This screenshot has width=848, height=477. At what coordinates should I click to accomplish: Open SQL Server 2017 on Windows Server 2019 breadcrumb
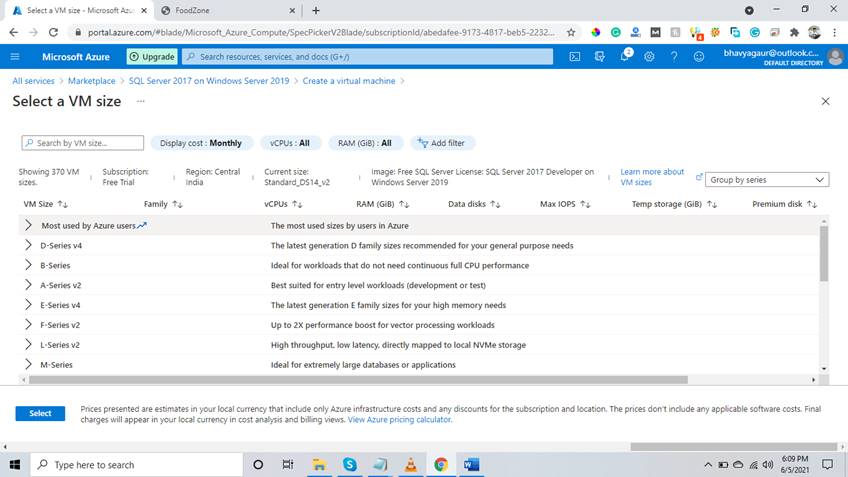[209, 81]
